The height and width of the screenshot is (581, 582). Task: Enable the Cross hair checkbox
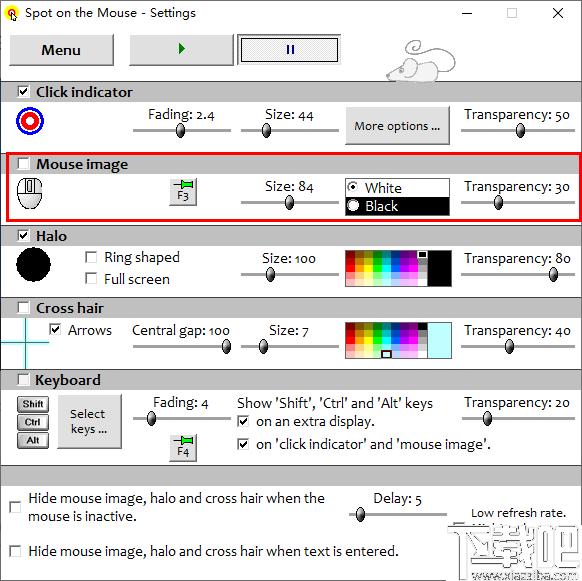click(23, 307)
